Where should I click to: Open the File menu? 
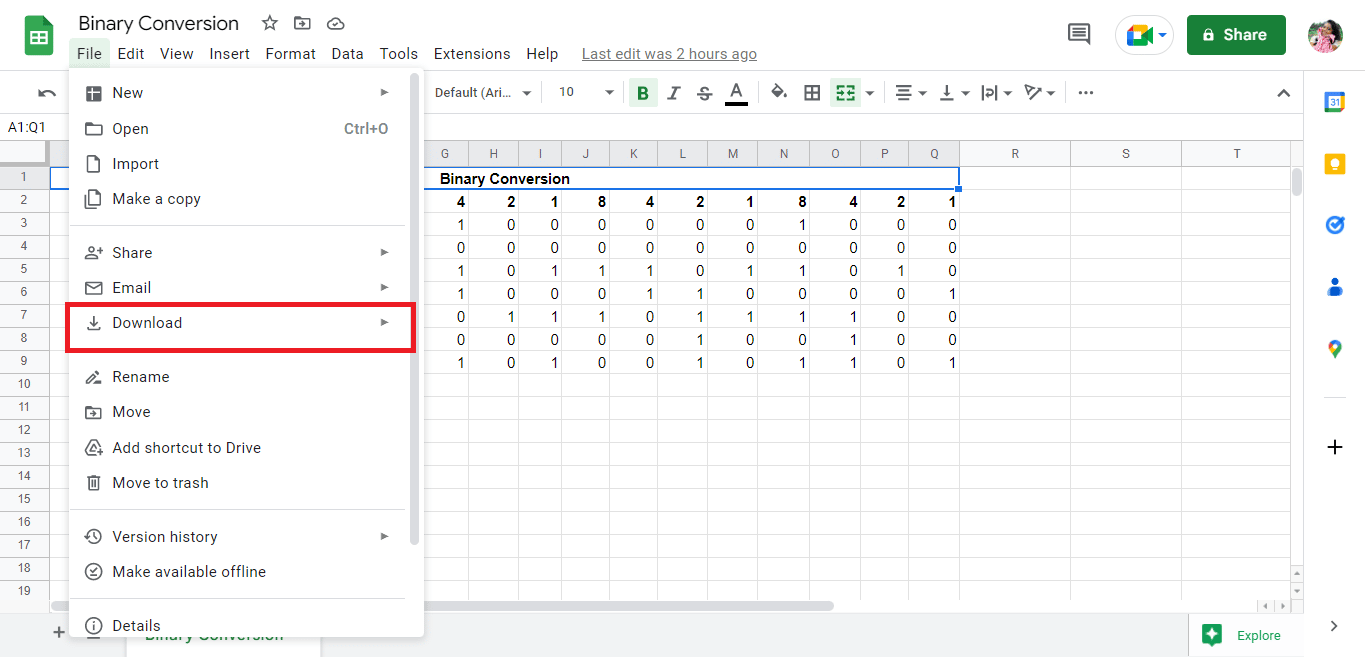tap(89, 54)
